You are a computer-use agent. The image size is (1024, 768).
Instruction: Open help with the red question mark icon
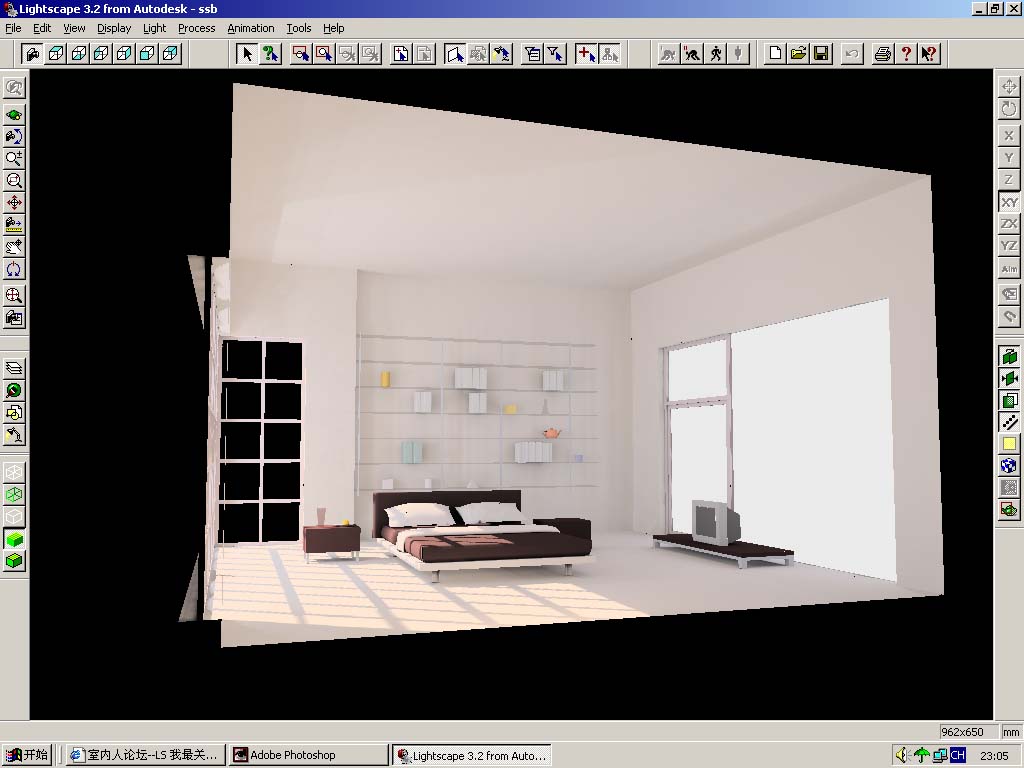point(906,54)
